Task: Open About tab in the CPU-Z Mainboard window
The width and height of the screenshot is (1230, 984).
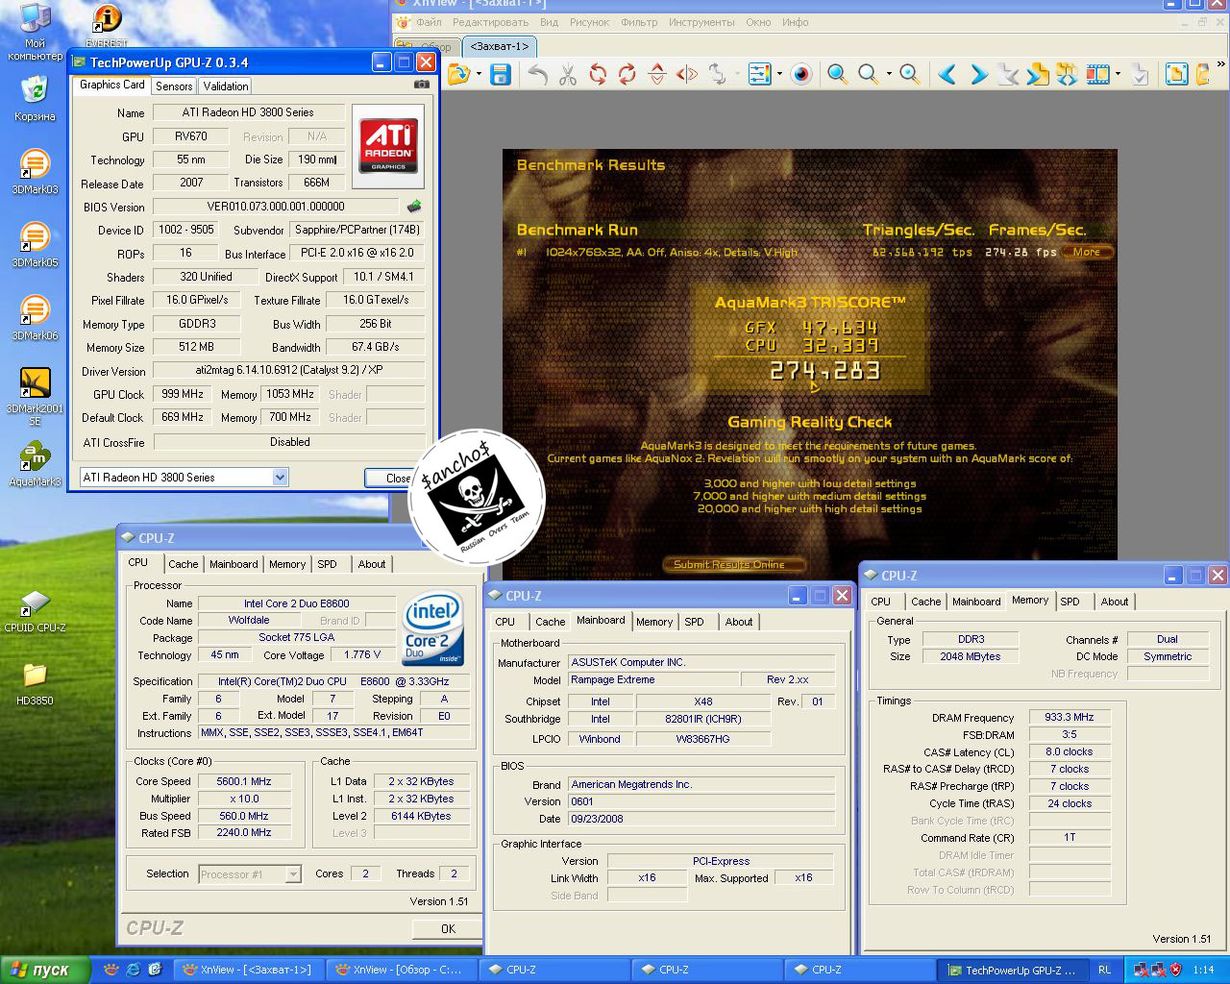Action: tap(739, 622)
